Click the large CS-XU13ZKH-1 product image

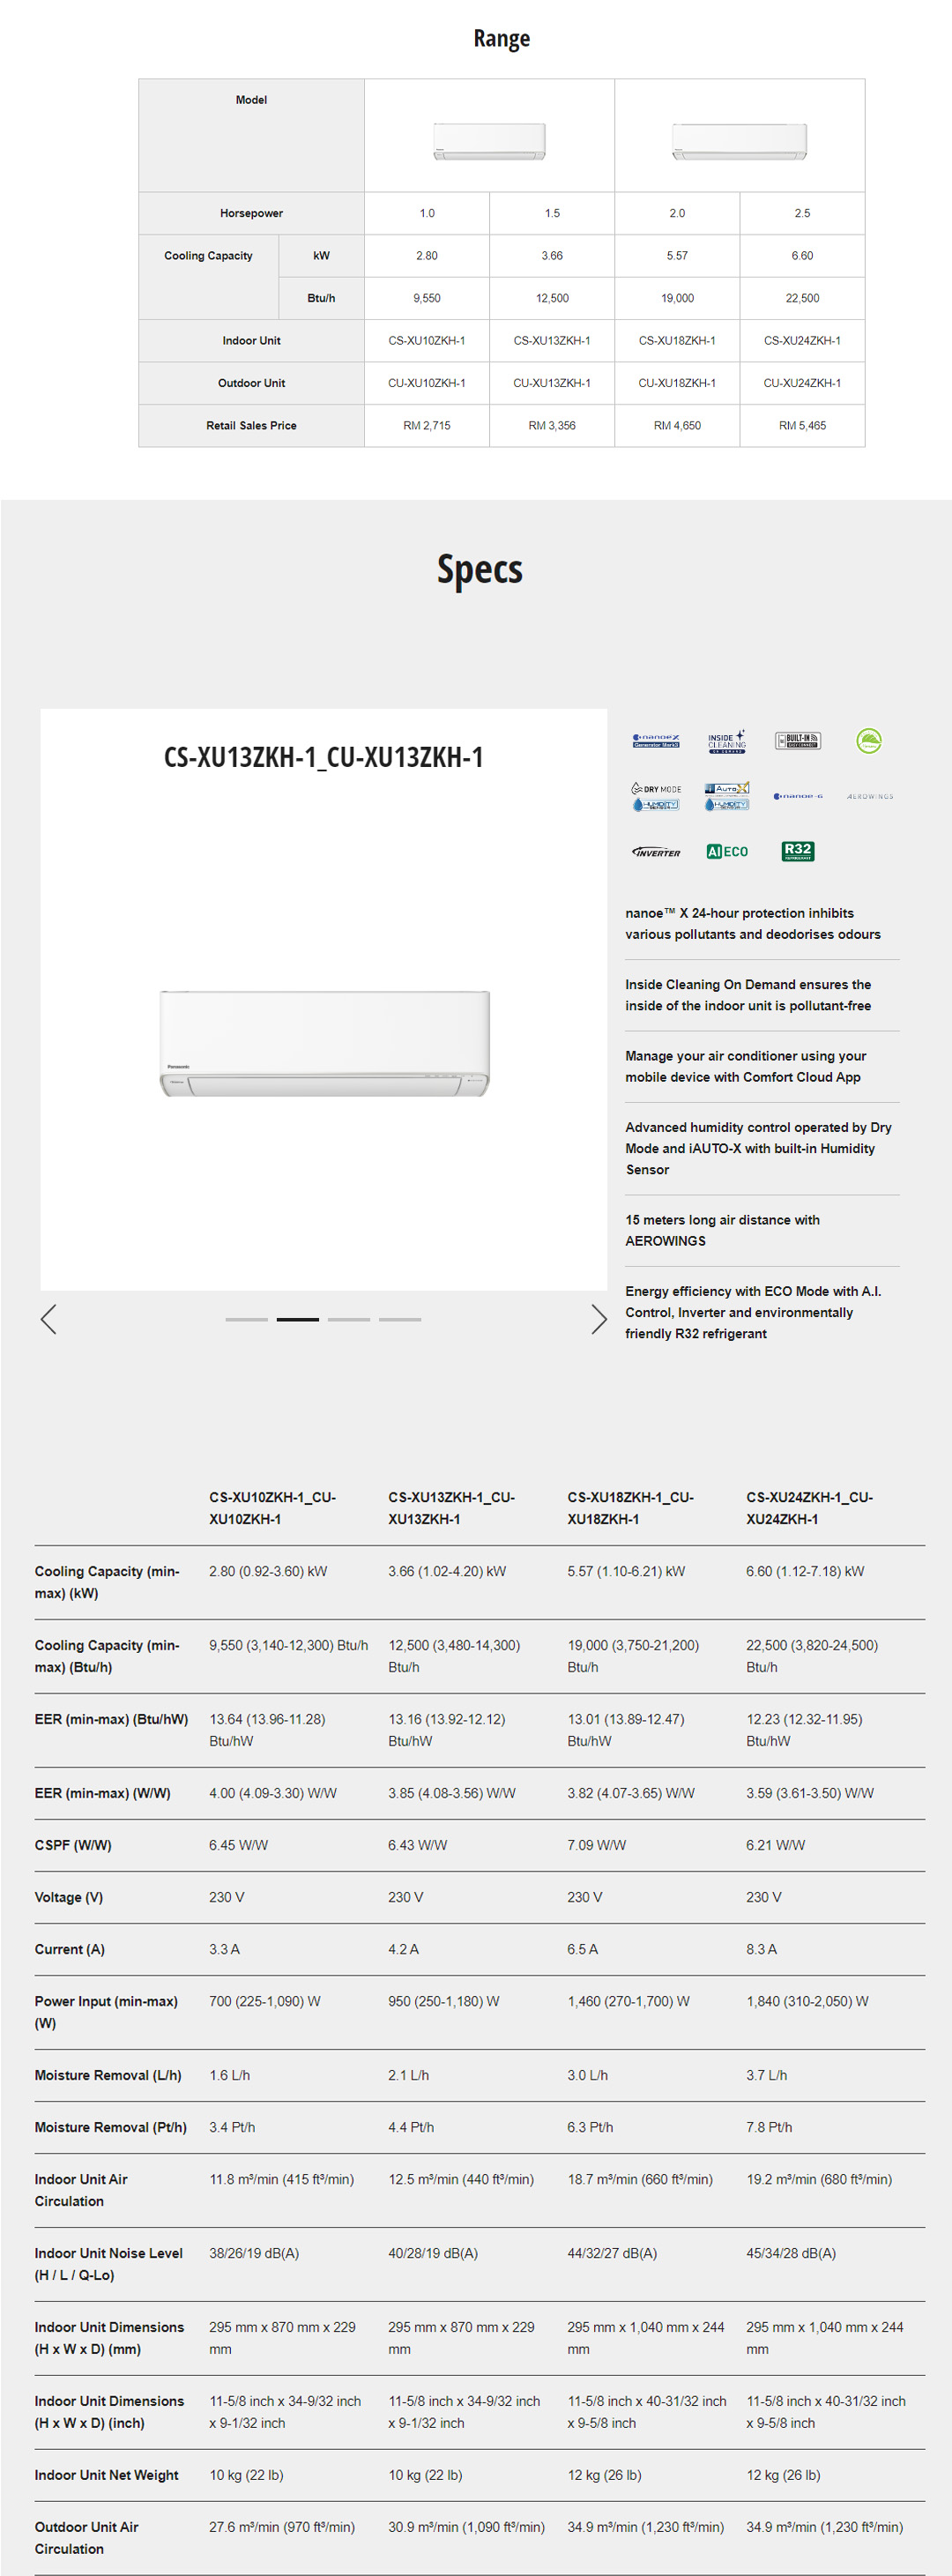(x=324, y=1043)
